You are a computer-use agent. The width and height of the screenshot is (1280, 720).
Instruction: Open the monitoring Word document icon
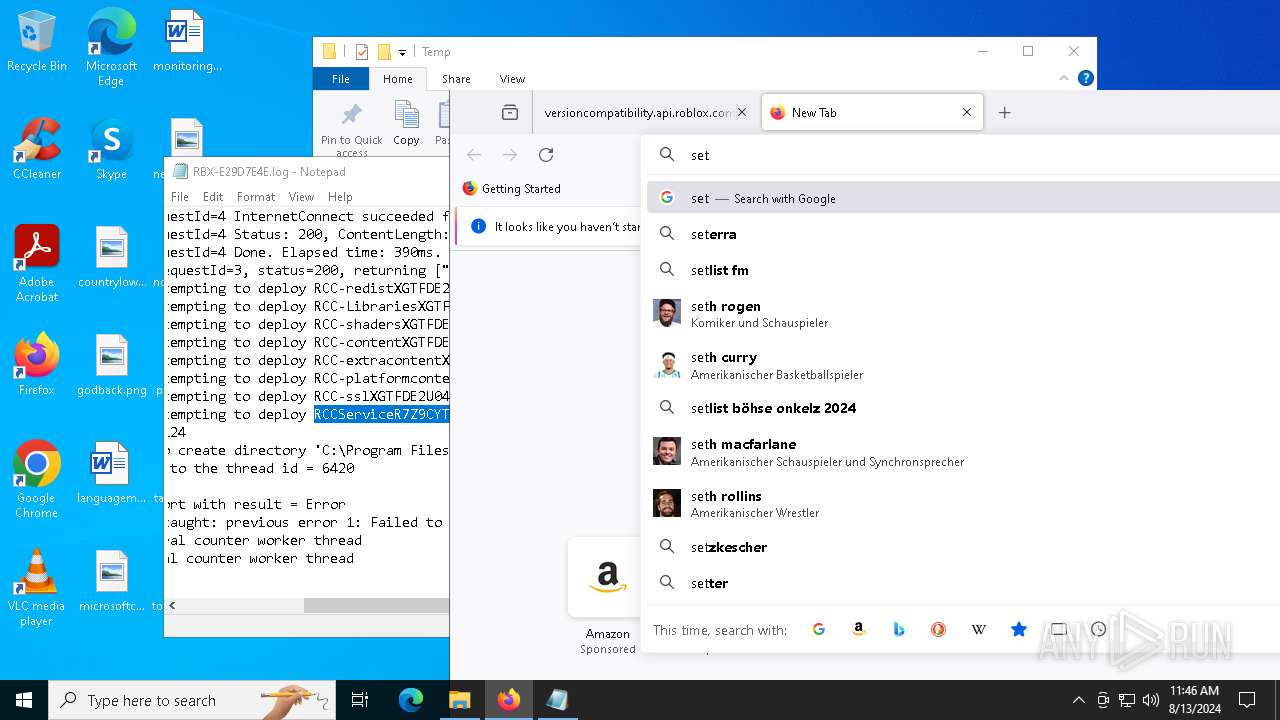(186, 42)
